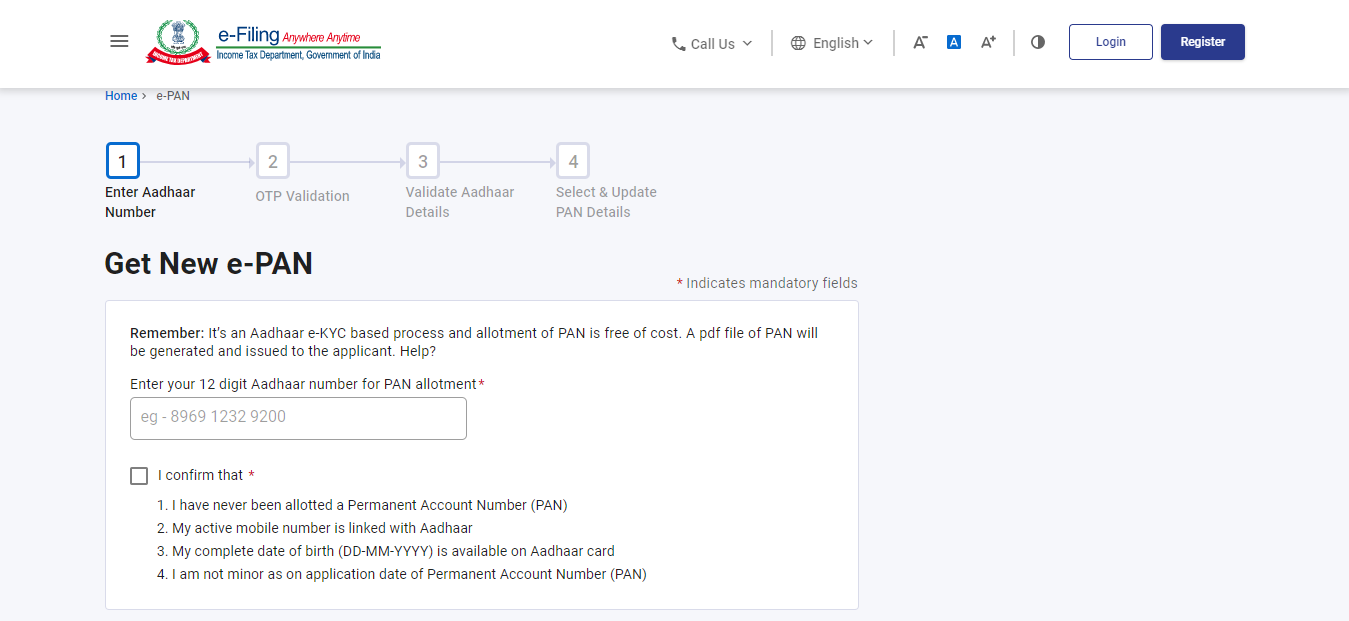The height and width of the screenshot is (621, 1349).
Task: Click the Register button
Action: [1202, 41]
